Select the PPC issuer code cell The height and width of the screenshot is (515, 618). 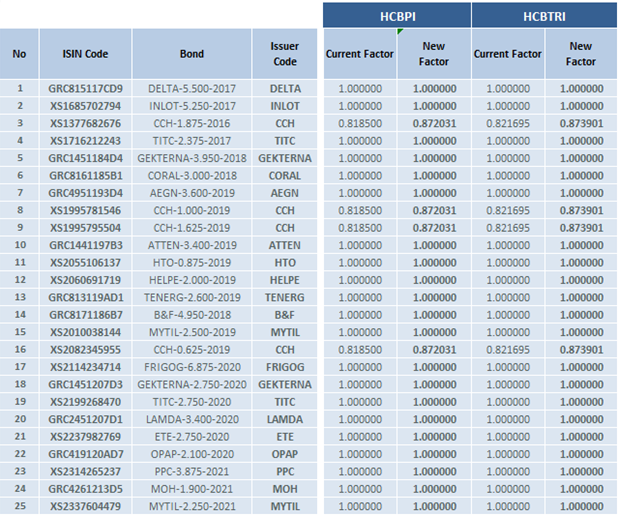[x=284, y=471]
